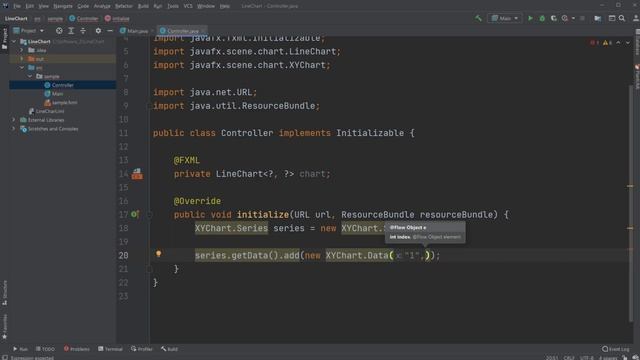
Task: Click FXML gutter icon on line 14
Action: click(137, 174)
